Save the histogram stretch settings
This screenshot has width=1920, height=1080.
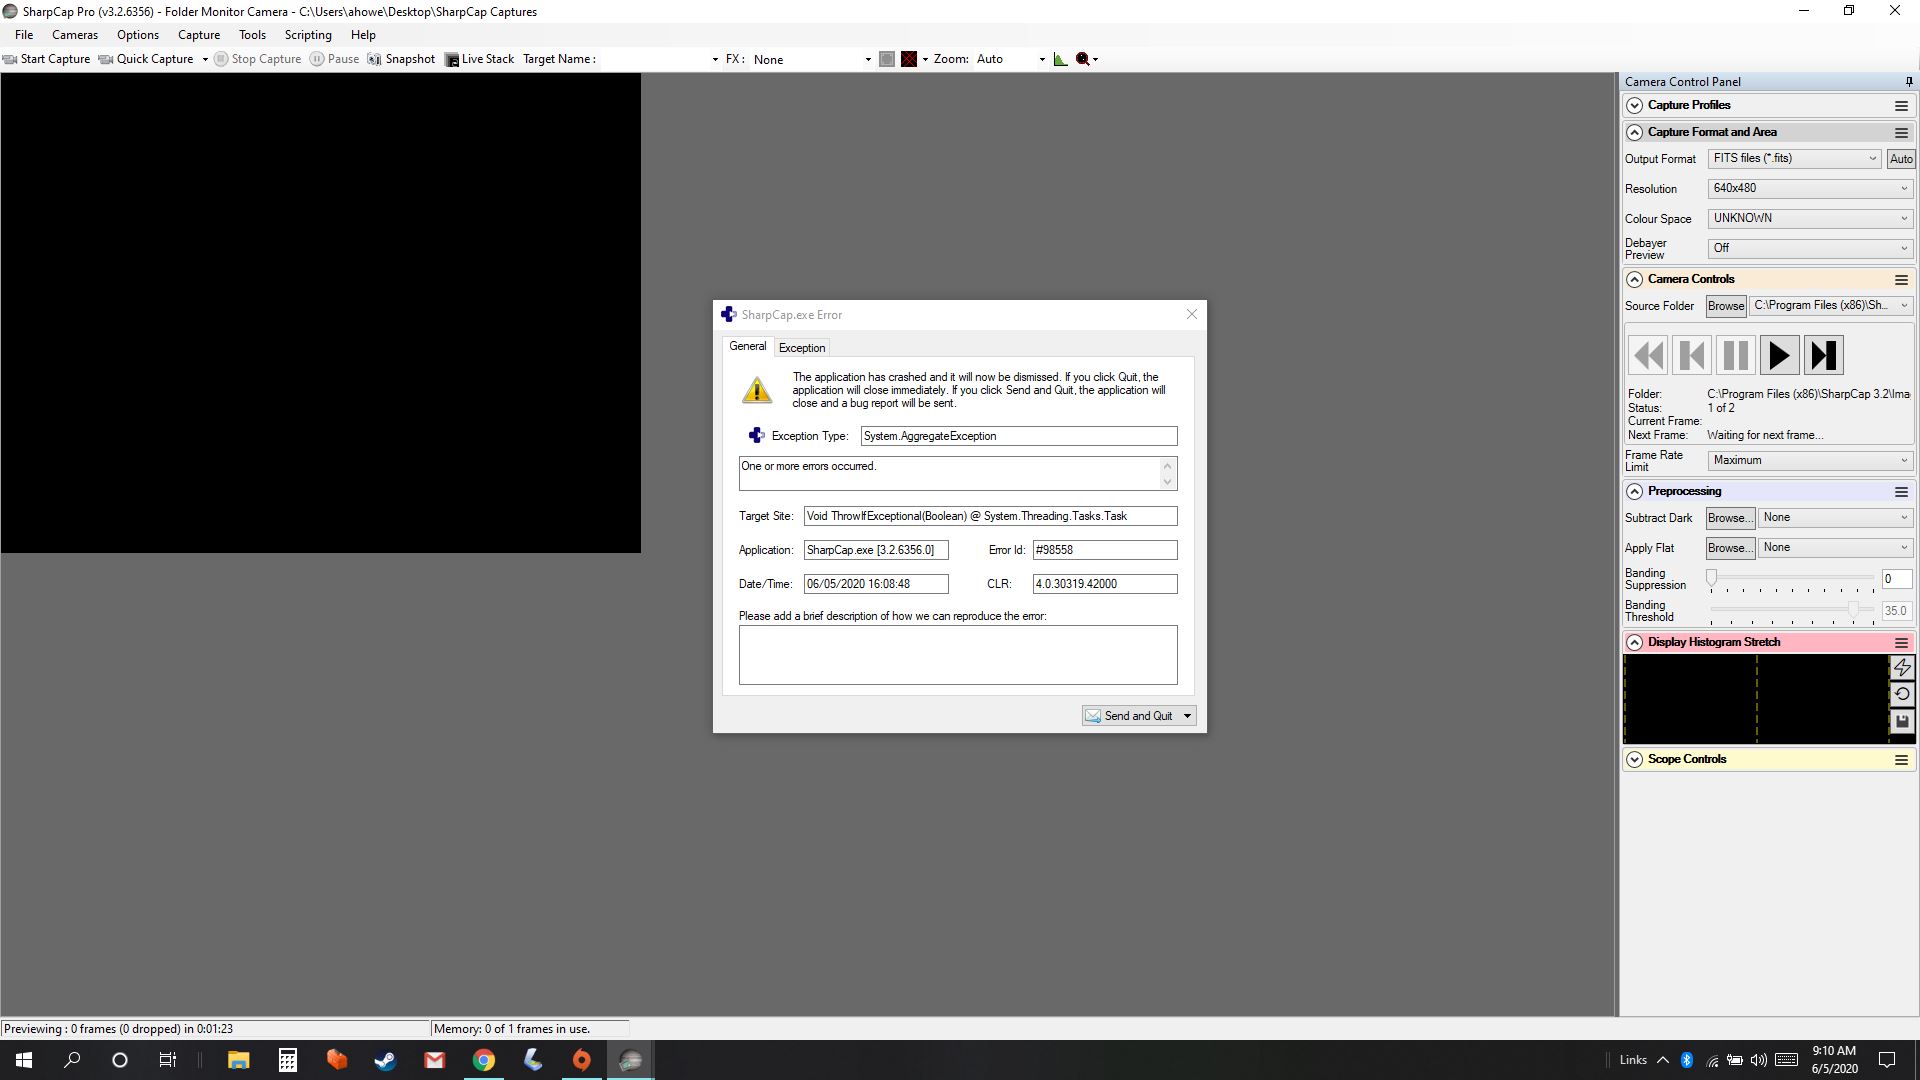point(1902,721)
